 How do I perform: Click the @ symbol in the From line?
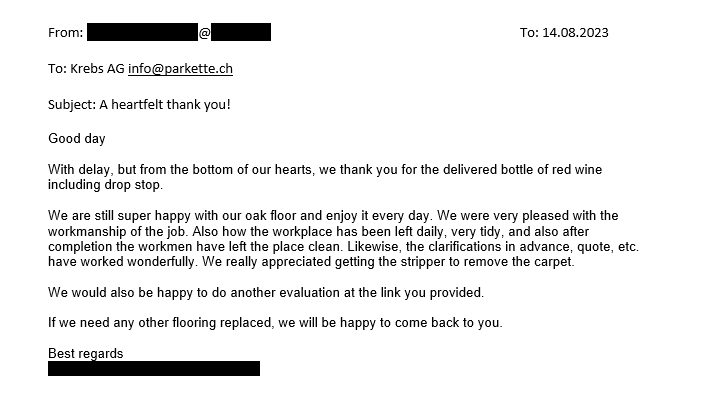click(205, 33)
